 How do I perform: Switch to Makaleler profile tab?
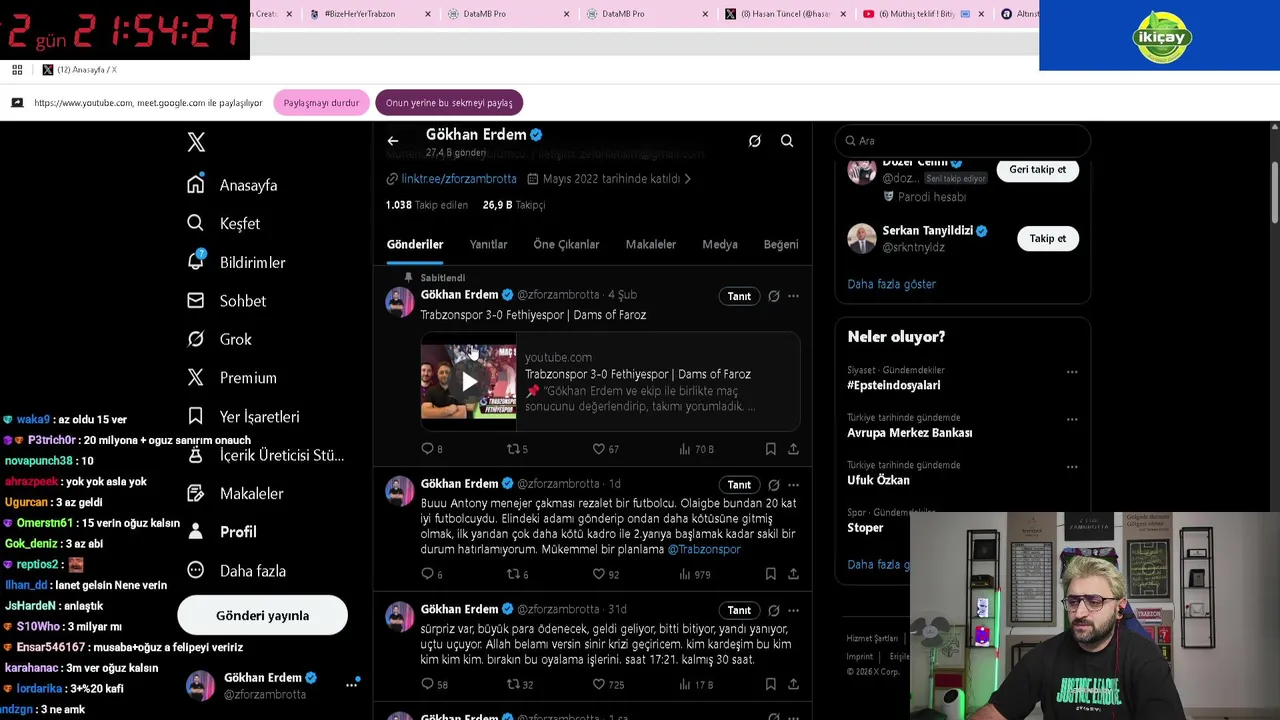pyautogui.click(x=651, y=244)
